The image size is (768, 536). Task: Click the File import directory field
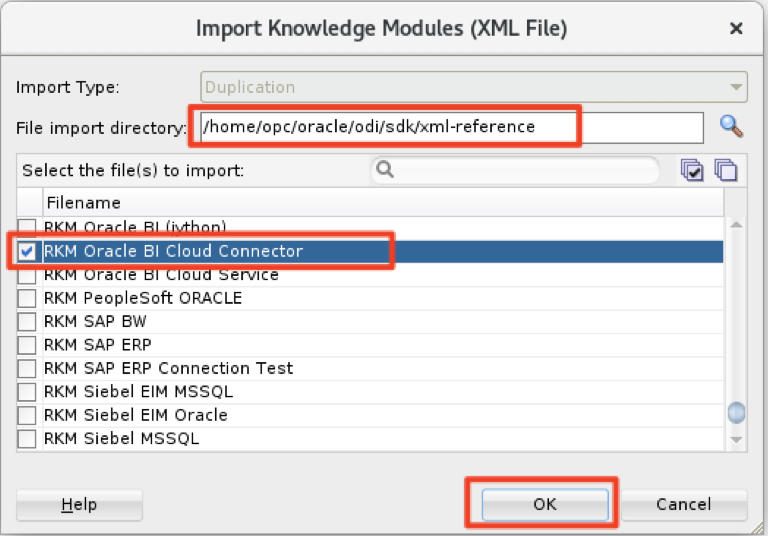(450, 127)
